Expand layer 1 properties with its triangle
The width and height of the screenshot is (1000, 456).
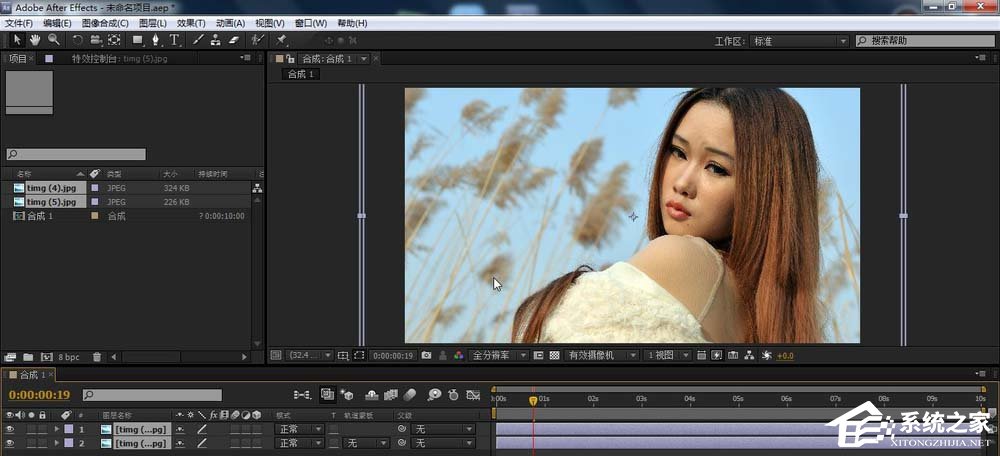[55, 429]
